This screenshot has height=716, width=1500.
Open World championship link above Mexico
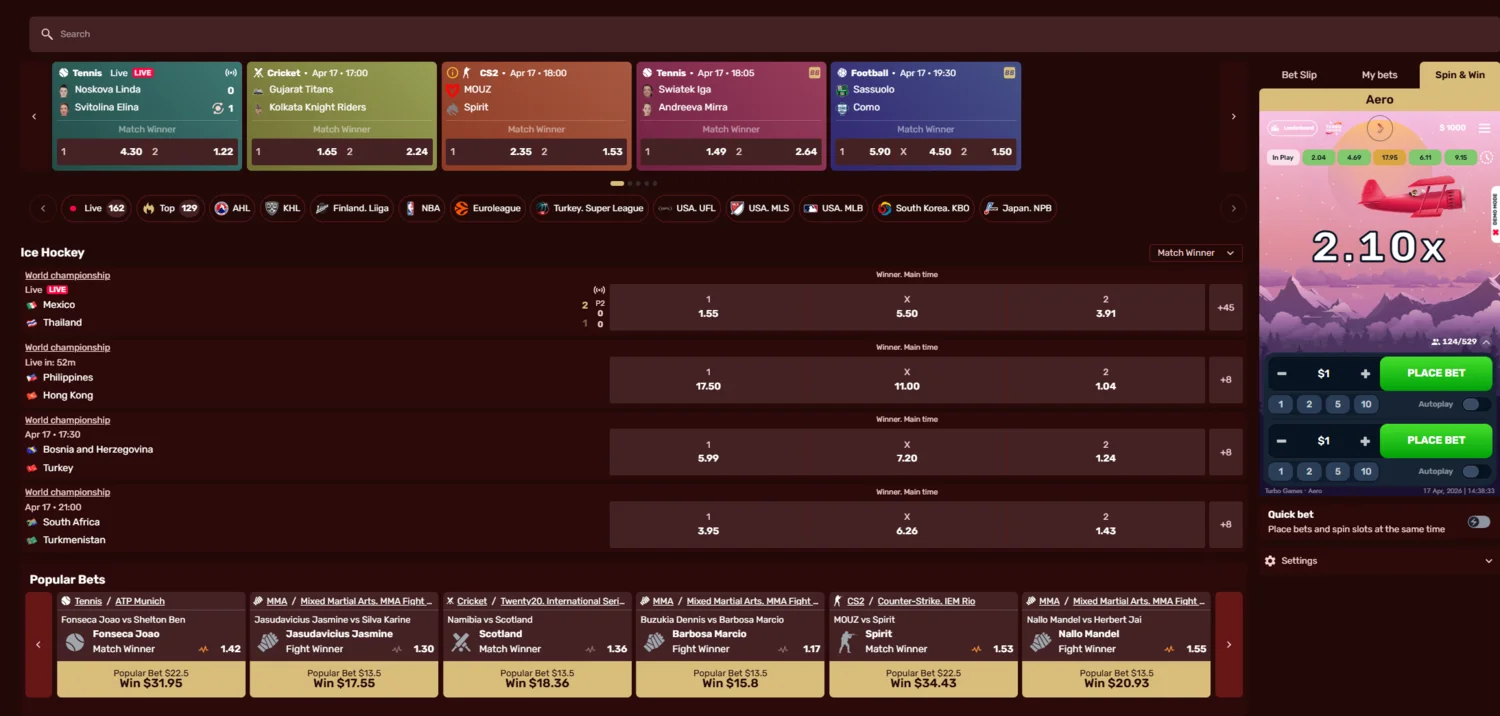[67, 276]
